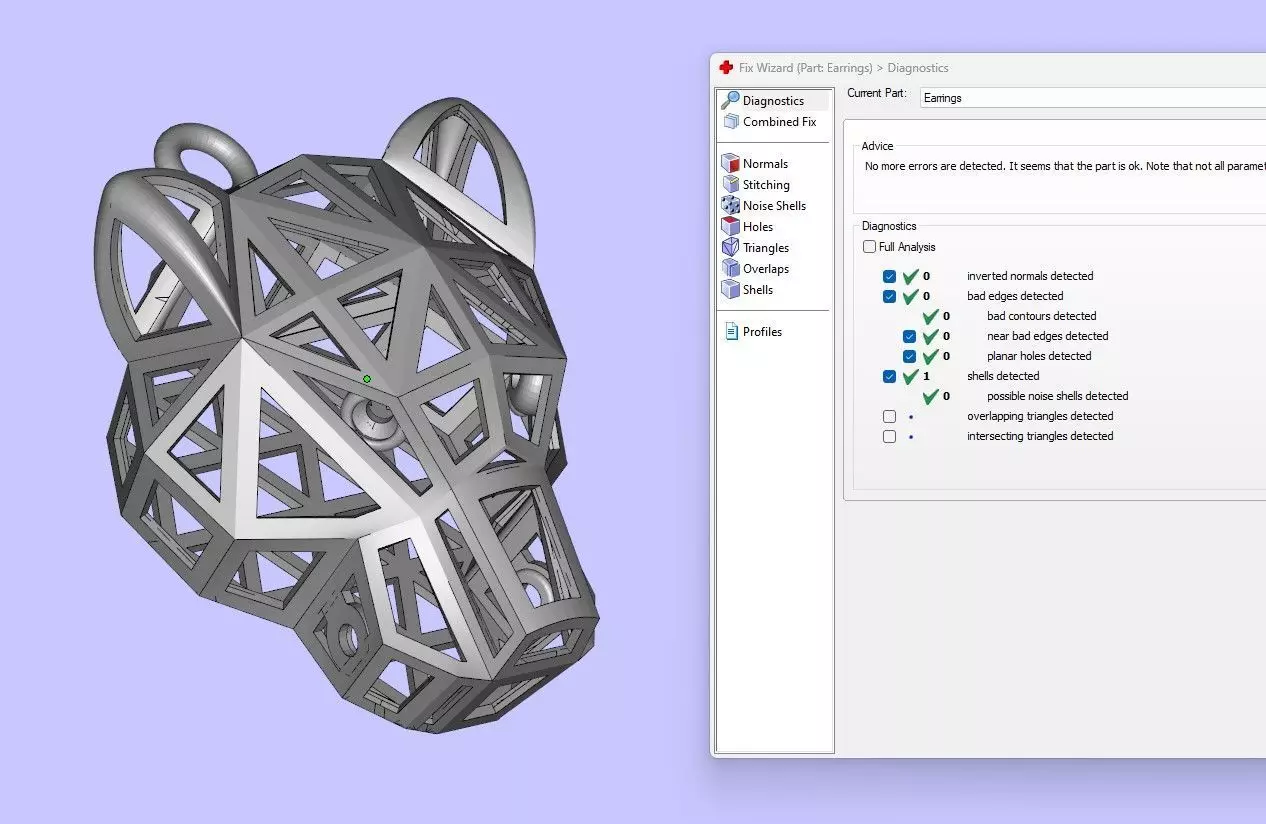Click the Normals icon in the sidebar

click(730, 164)
